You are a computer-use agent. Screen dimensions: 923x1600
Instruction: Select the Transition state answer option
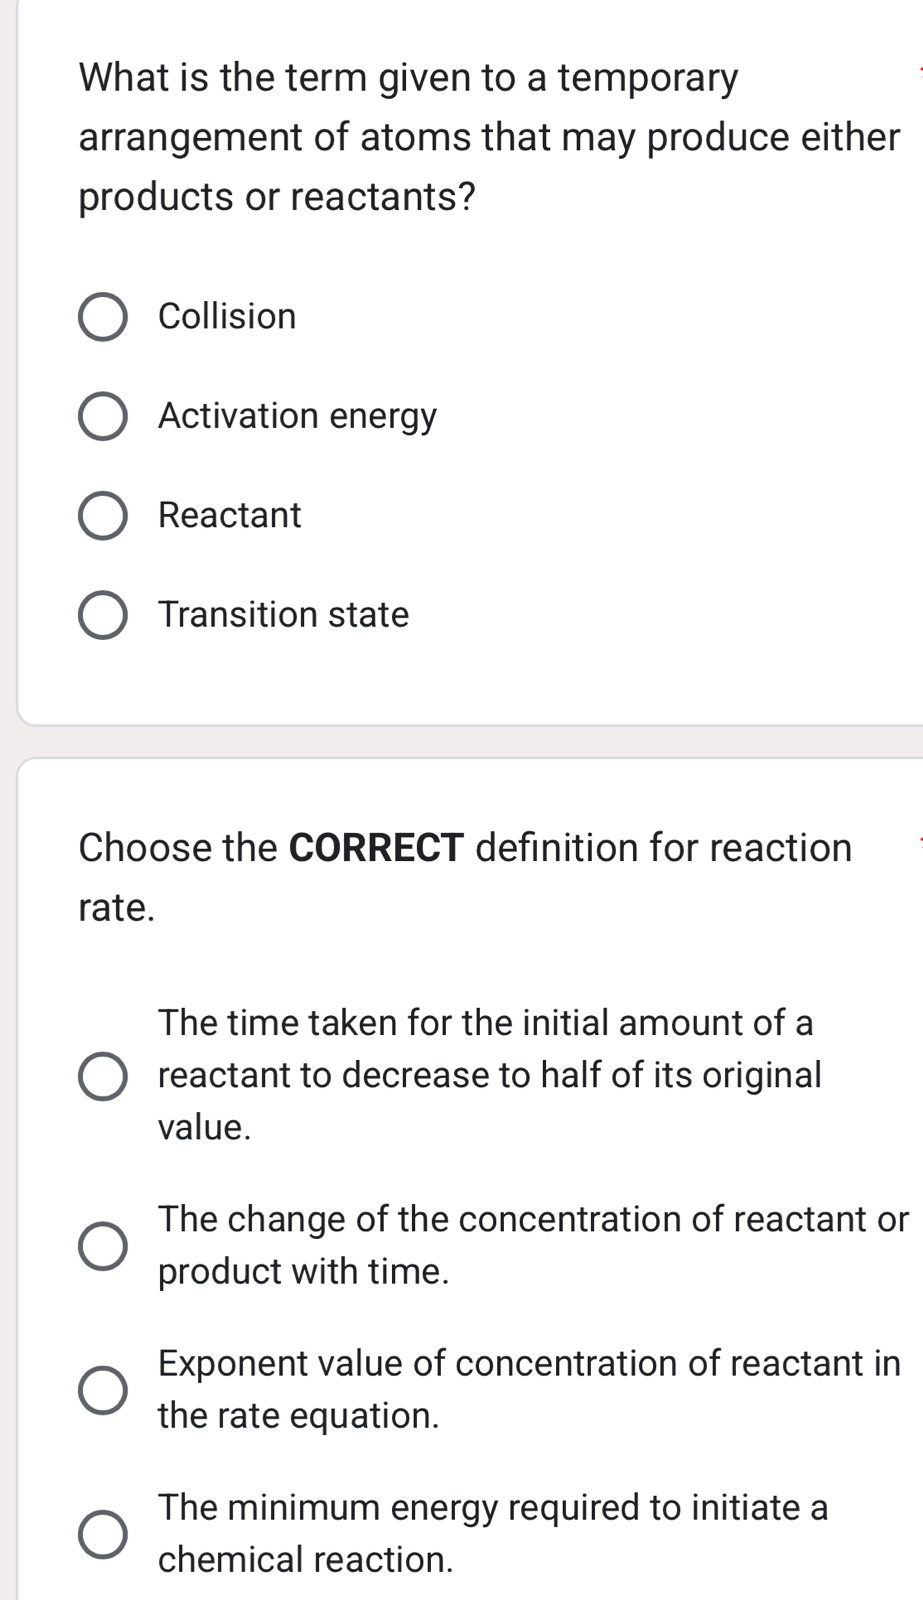click(104, 614)
